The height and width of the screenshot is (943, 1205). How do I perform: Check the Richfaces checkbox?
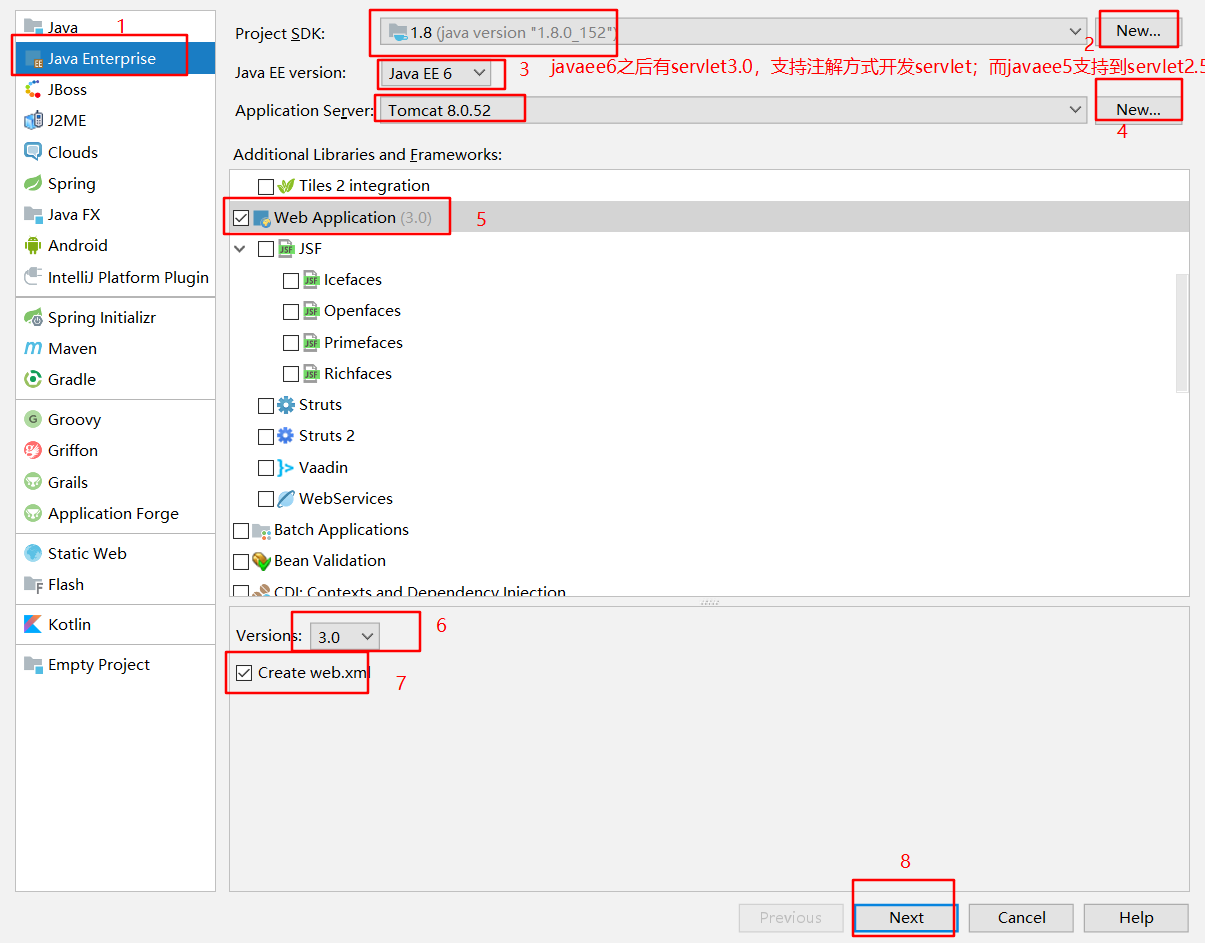(x=291, y=374)
